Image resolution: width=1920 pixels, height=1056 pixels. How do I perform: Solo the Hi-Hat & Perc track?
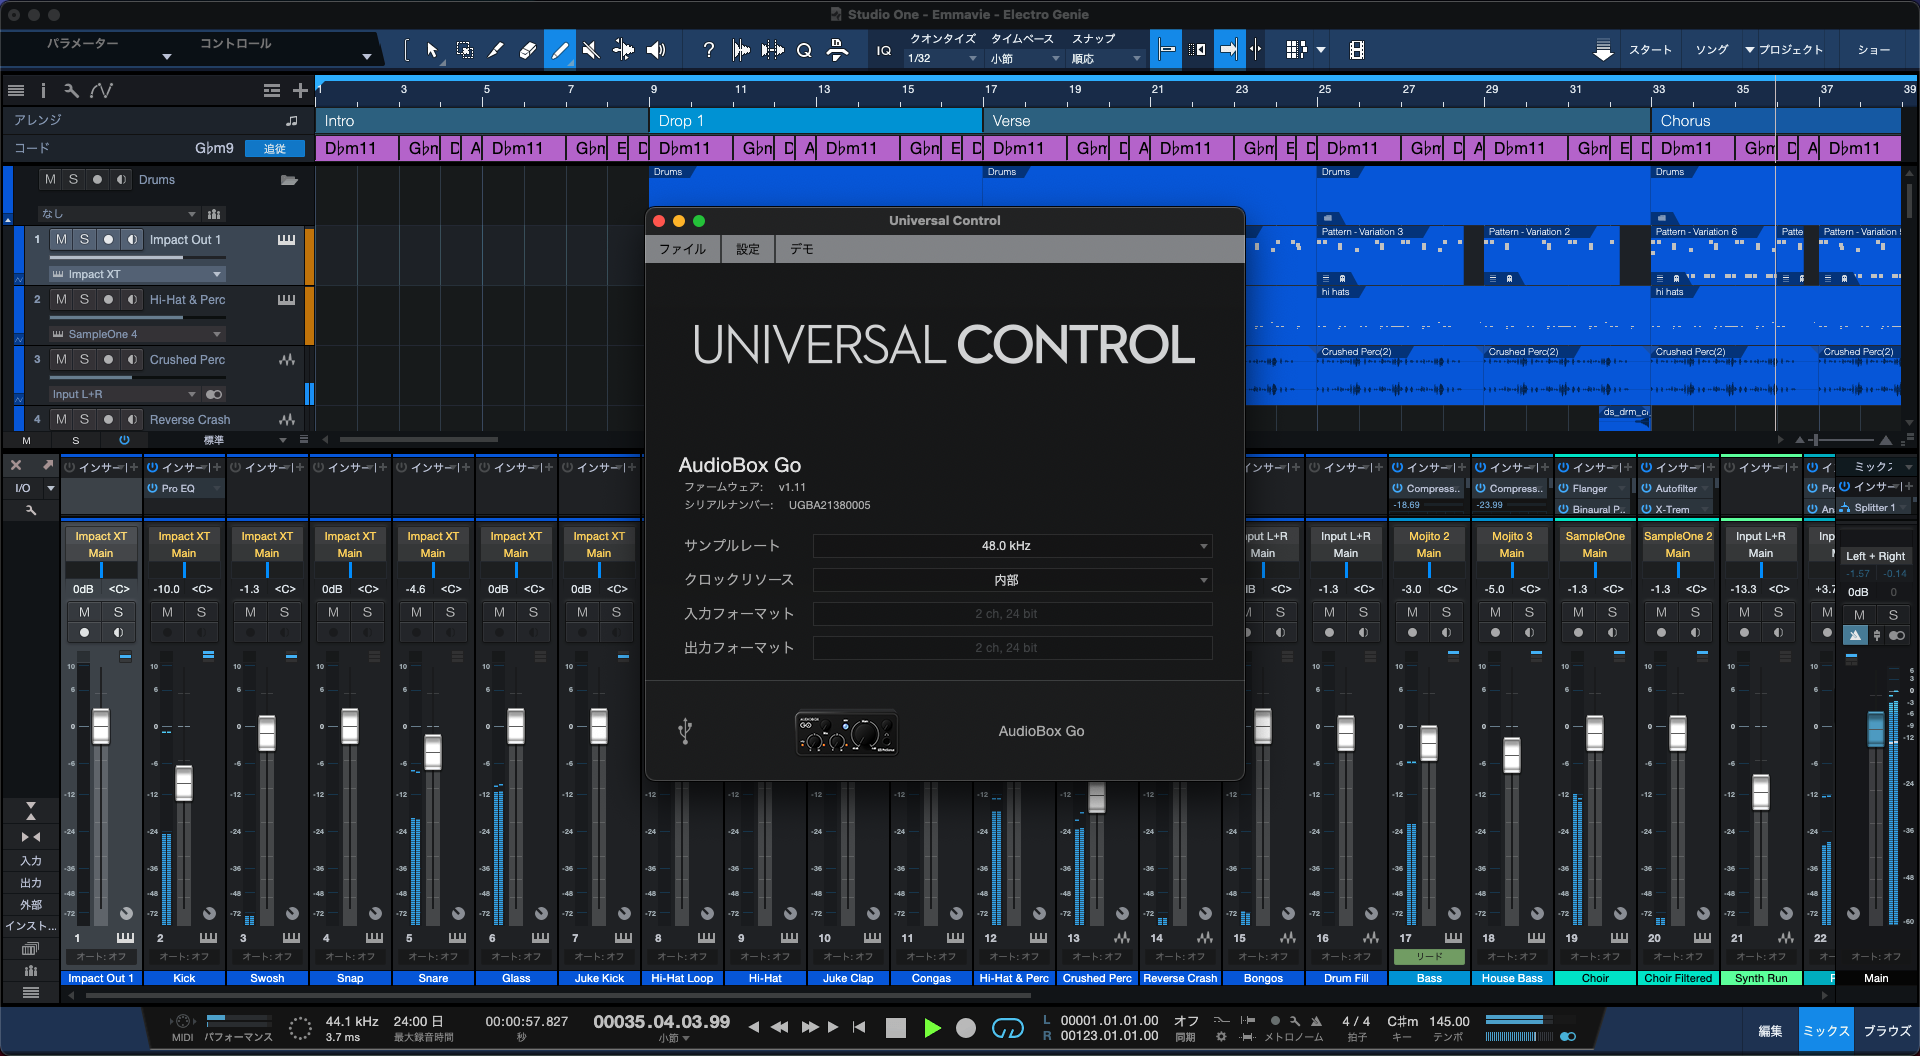[85, 300]
